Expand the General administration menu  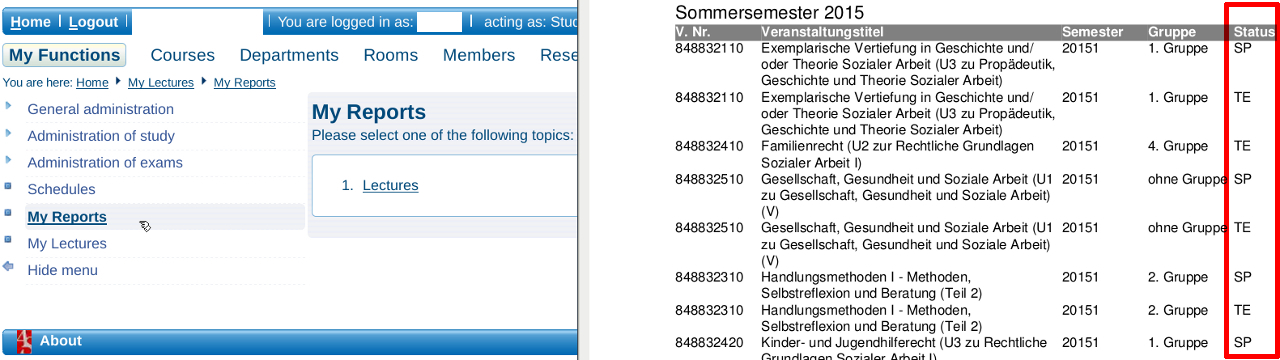pos(100,109)
